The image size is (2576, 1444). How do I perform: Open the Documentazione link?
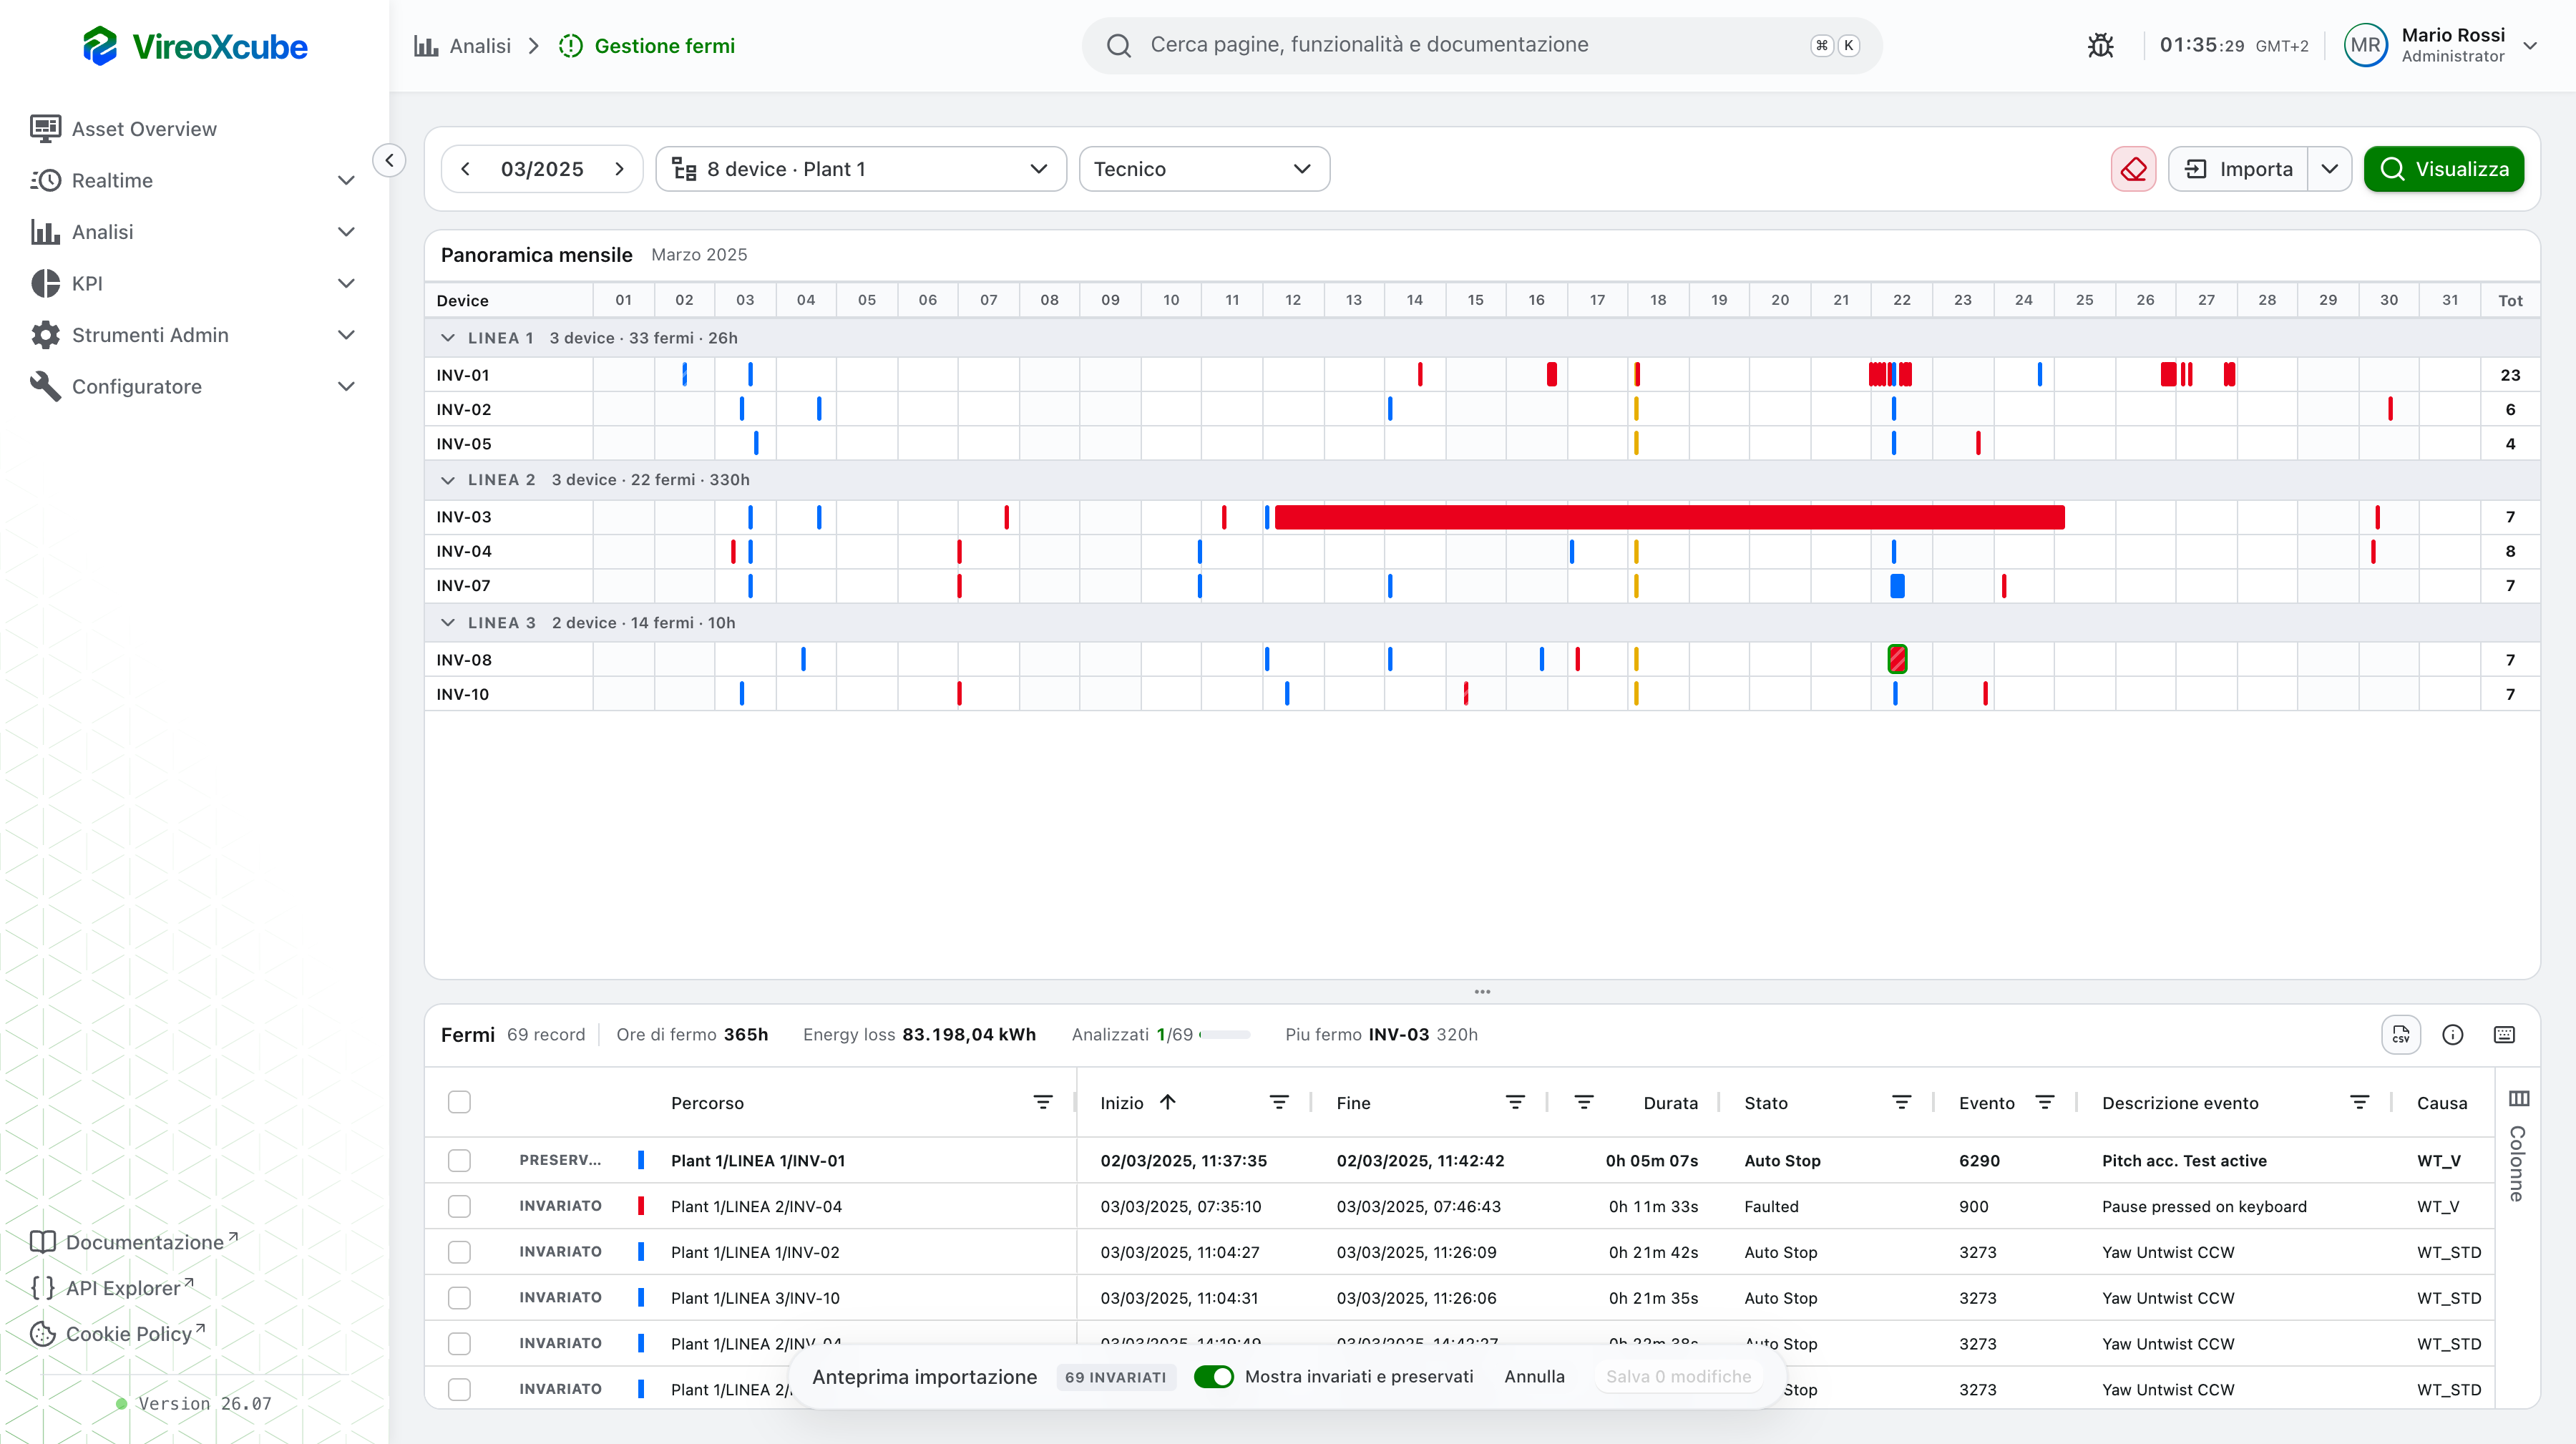click(x=134, y=1242)
